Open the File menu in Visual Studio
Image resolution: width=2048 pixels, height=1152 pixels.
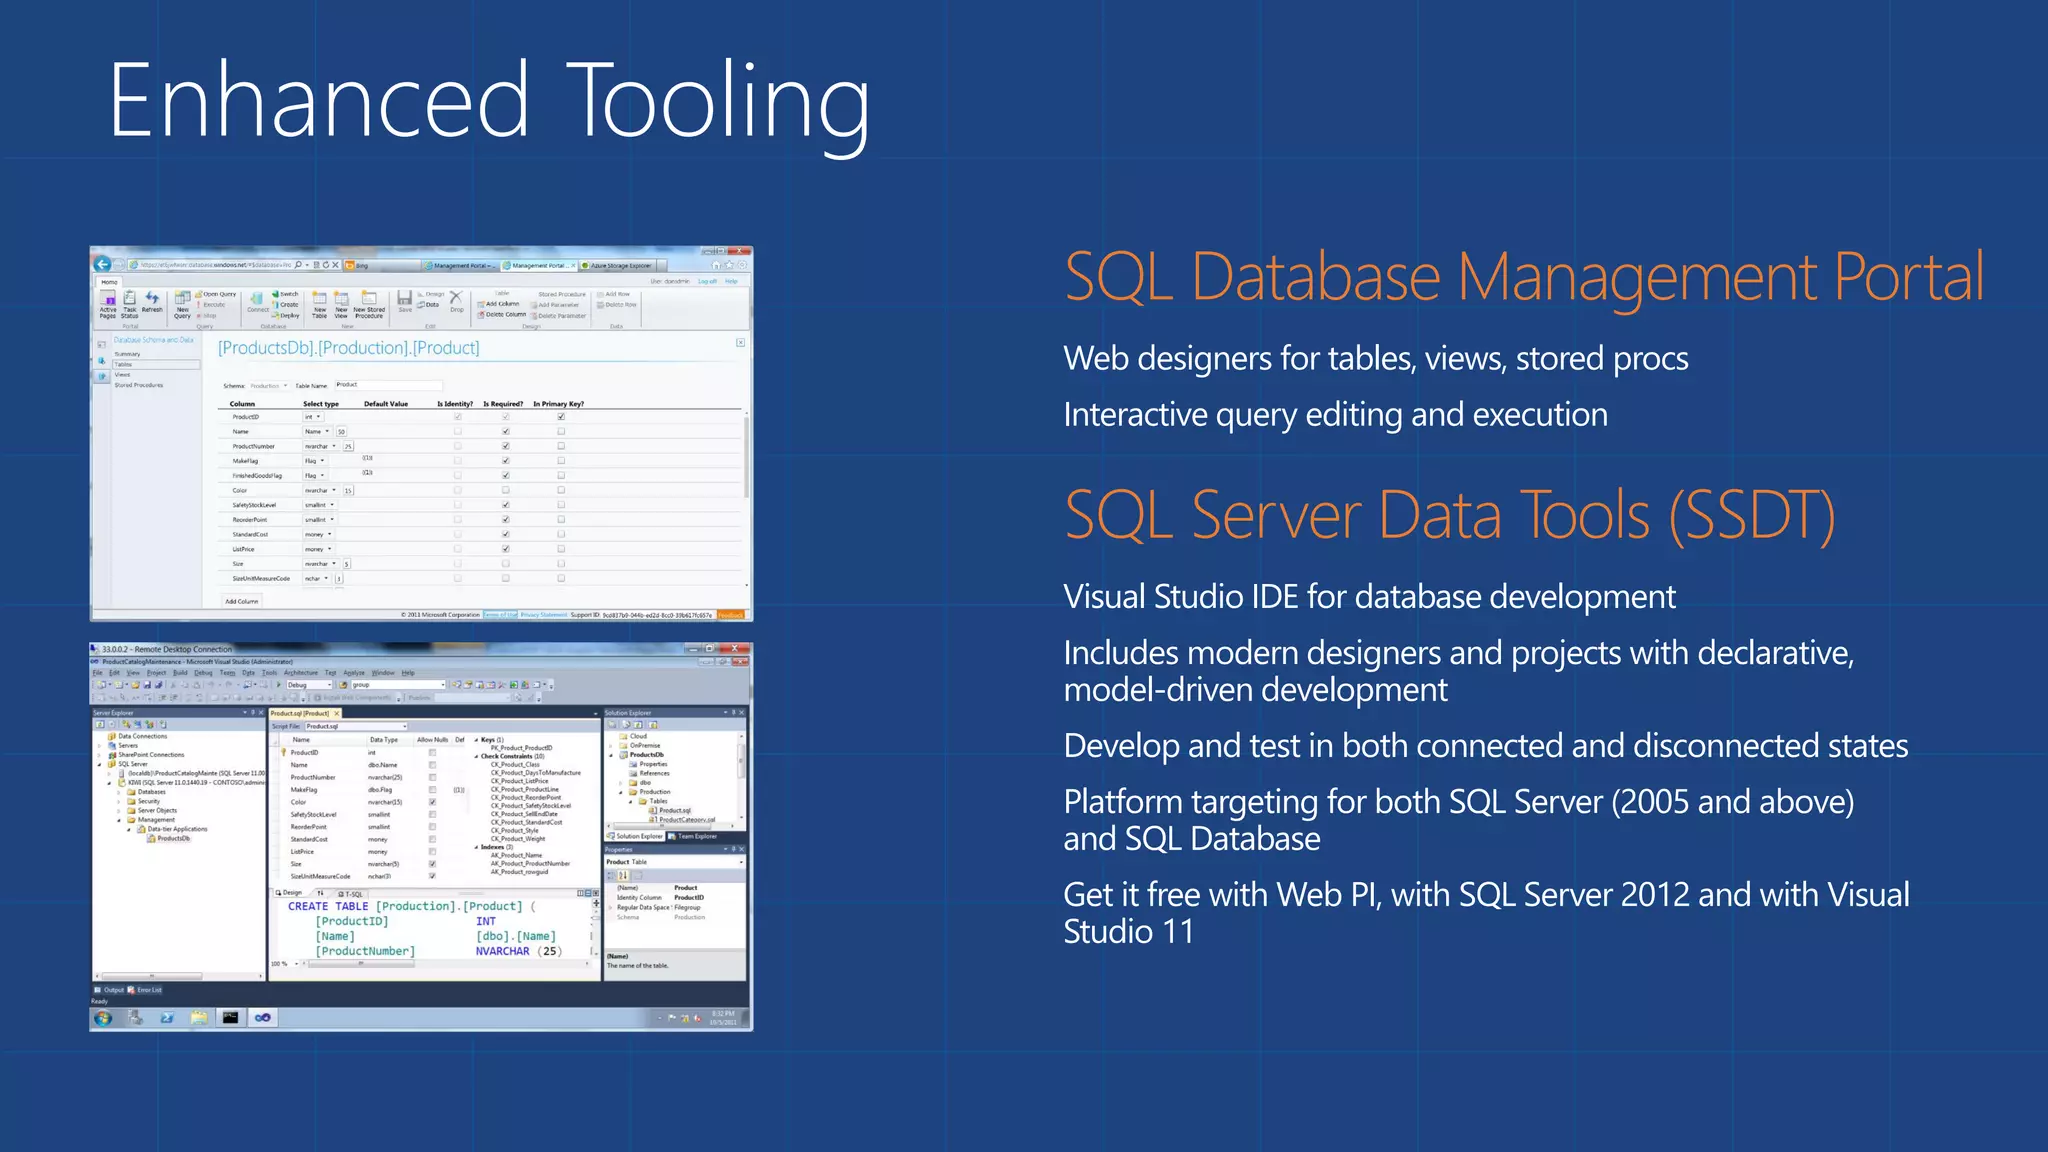[x=98, y=673]
